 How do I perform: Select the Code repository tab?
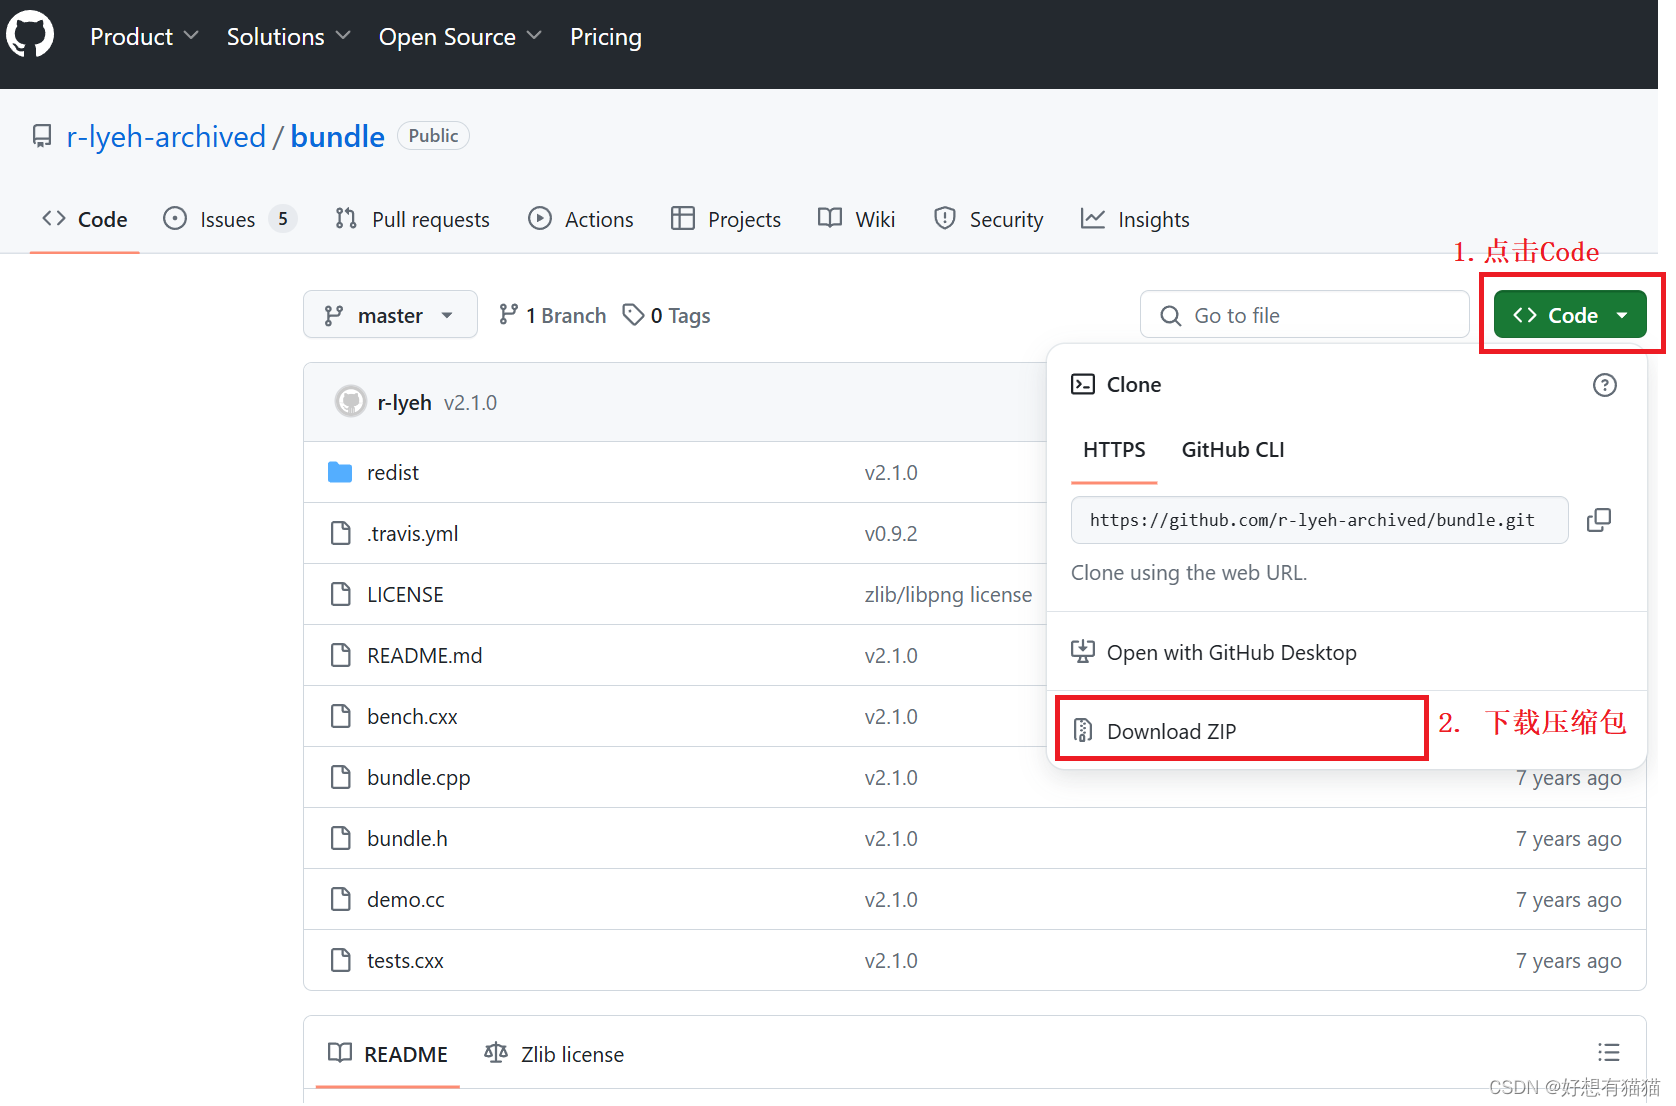click(x=85, y=219)
